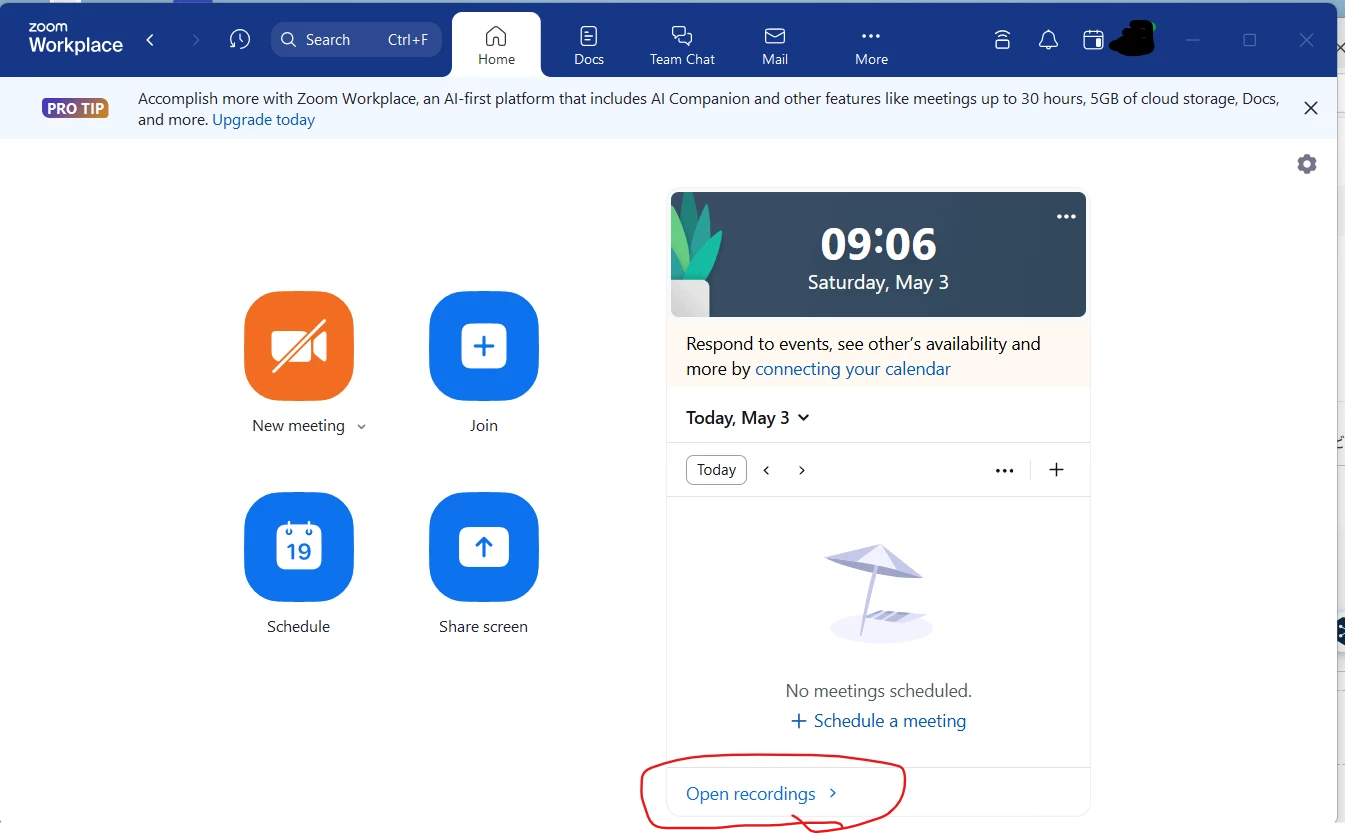The image size is (1345, 834).
Task: Click the Zoom Rooms pairing icon
Action: [x=1002, y=40]
